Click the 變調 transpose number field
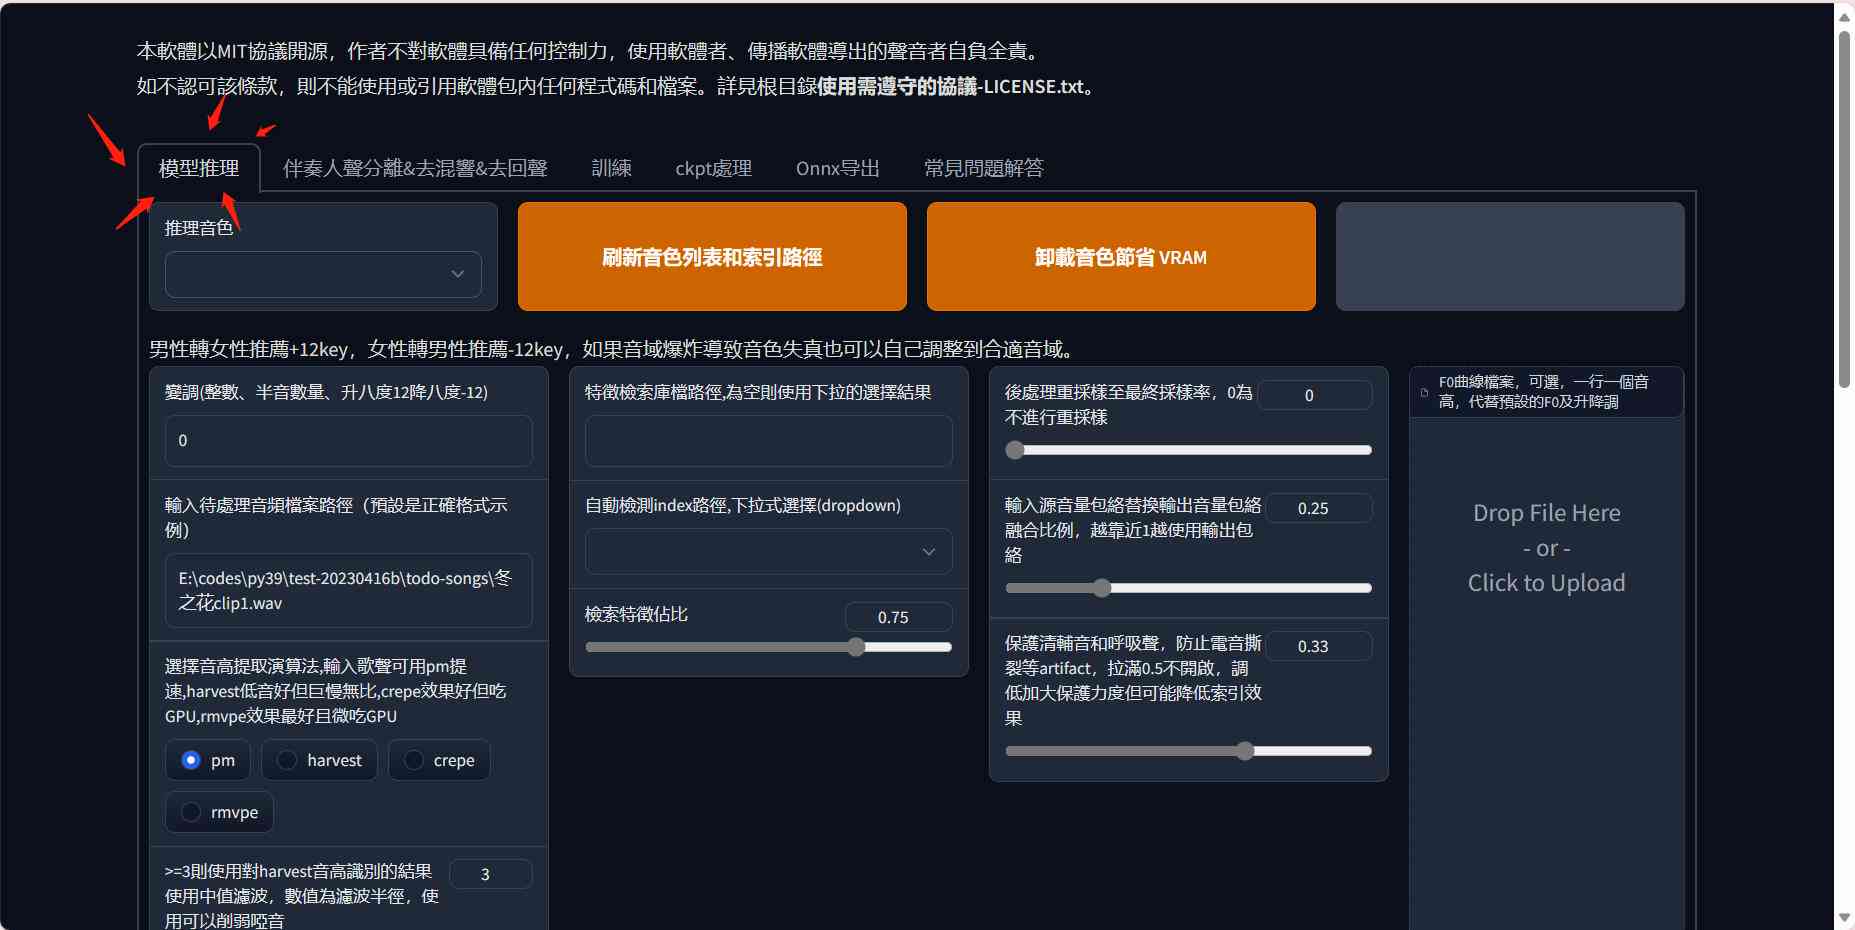Viewport: 1855px width, 930px height. point(348,441)
